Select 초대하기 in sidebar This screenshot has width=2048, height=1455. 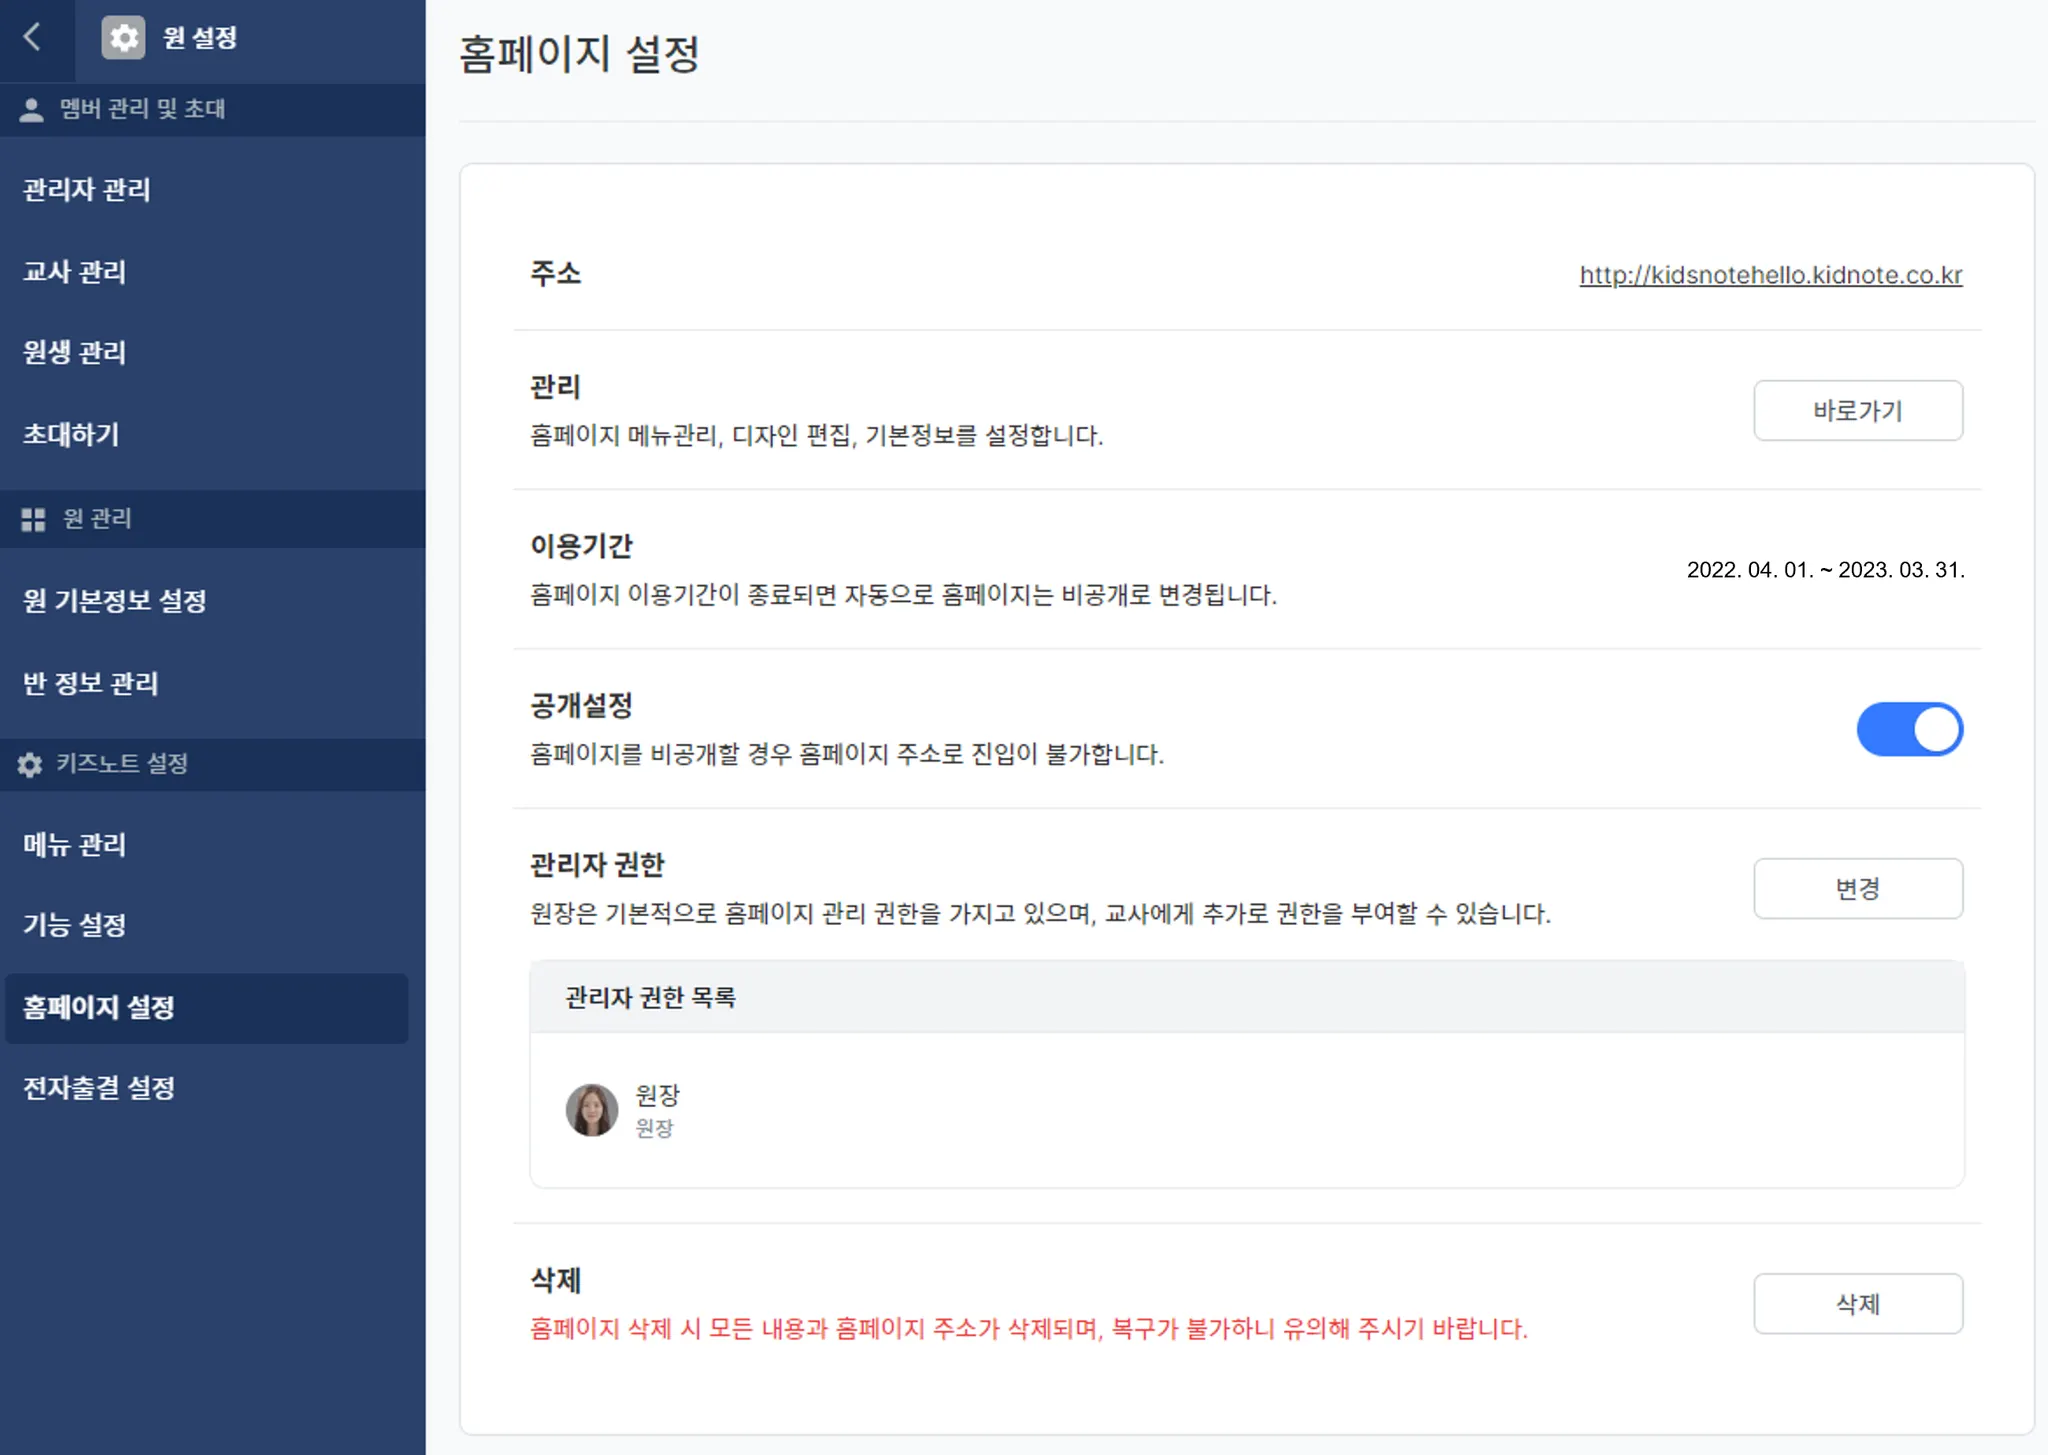(71, 435)
